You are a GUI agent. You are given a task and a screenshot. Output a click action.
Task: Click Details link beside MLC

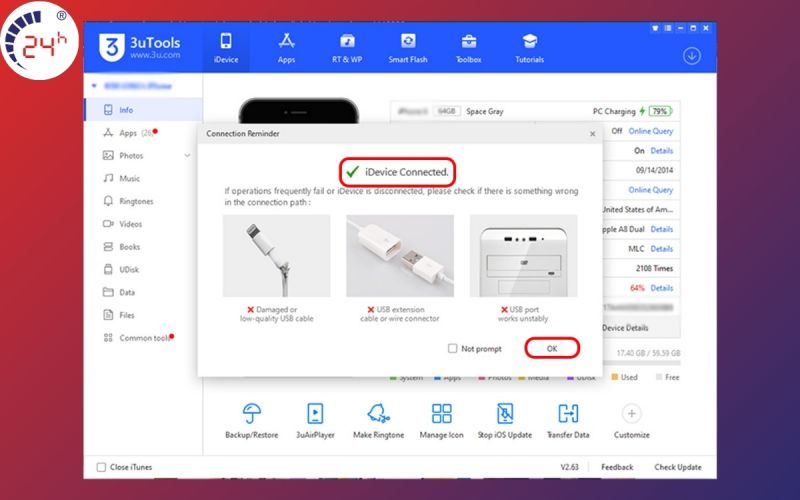(x=662, y=248)
